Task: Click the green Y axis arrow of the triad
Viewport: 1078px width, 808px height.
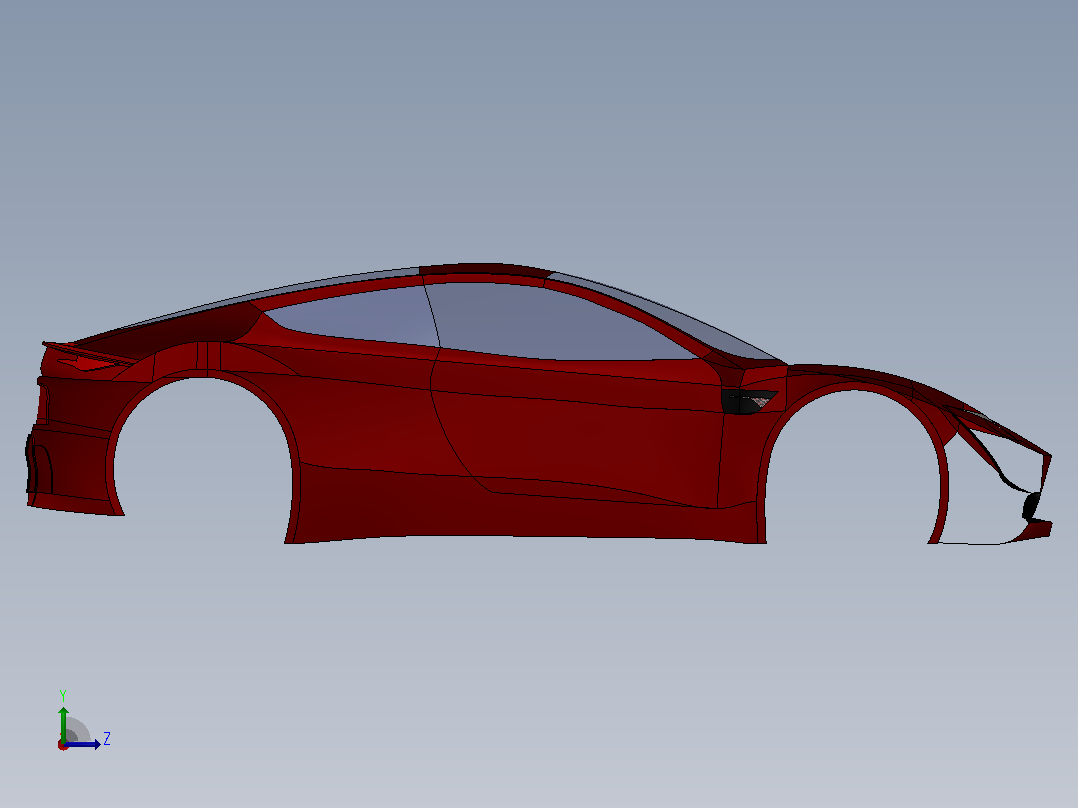Action: tap(63, 723)
